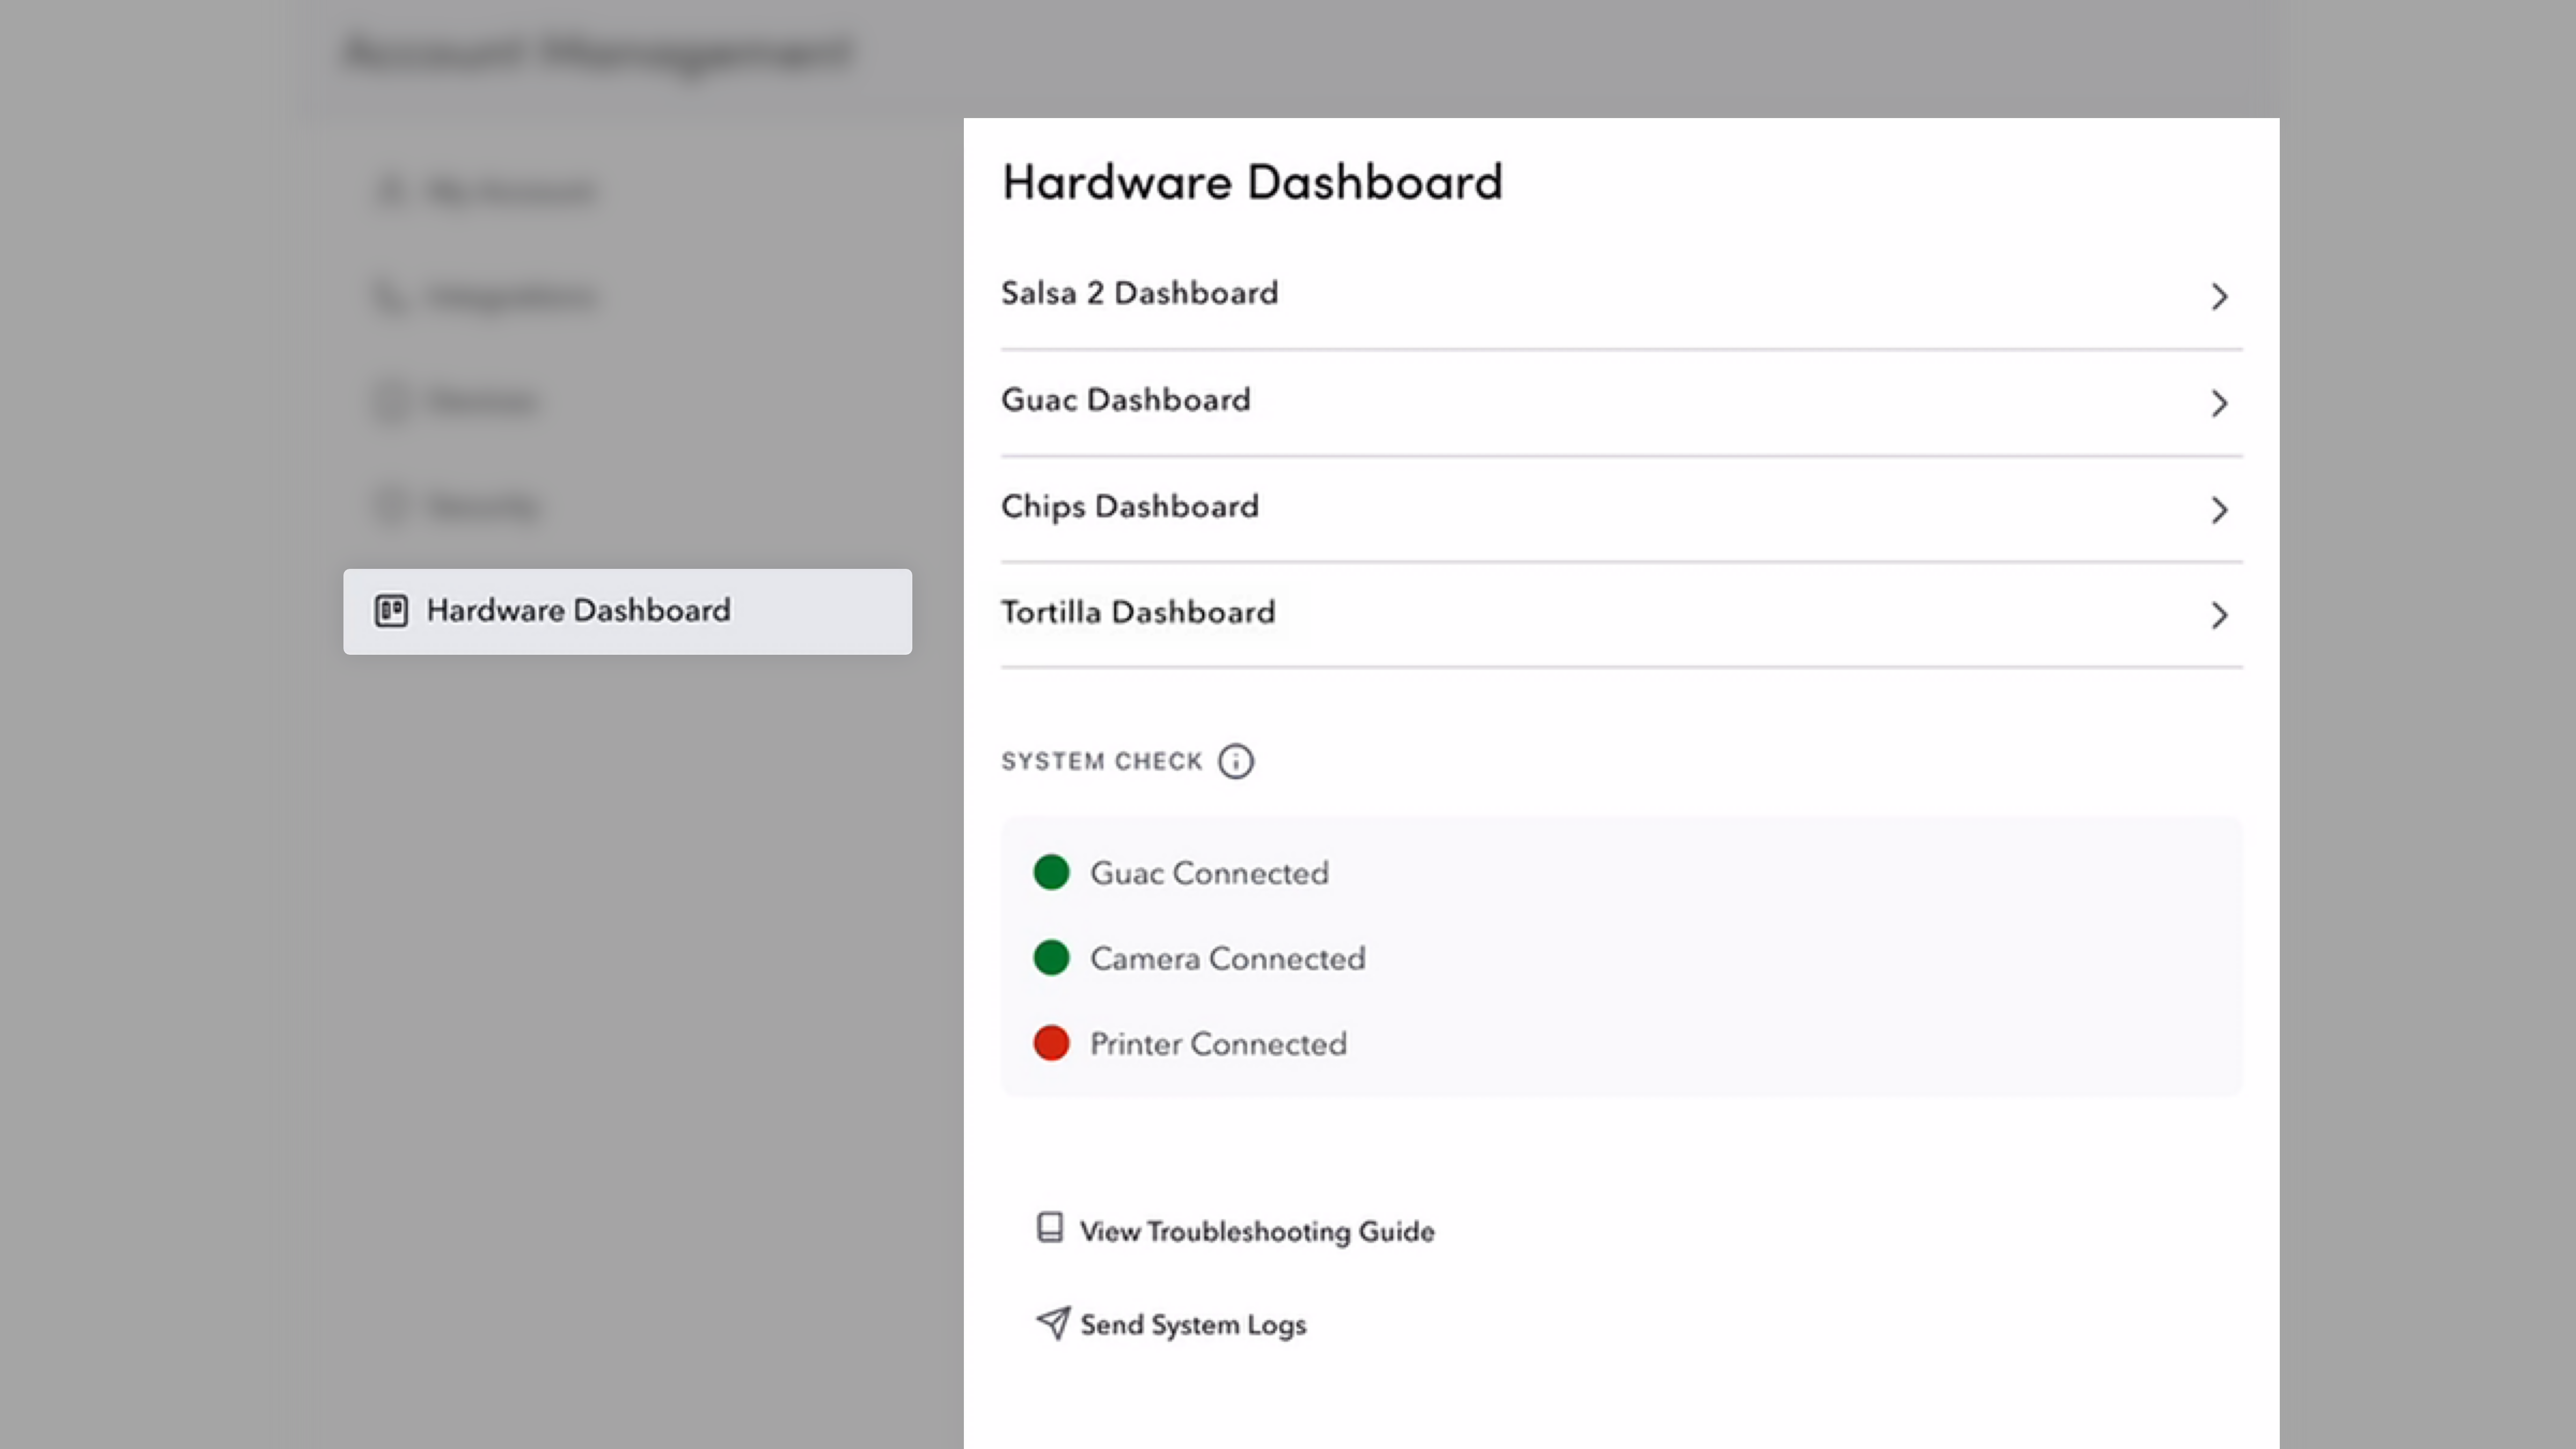The width and height of the screenshot is (2576, 1449).
Task: Click the SYSTEM CHECK heading label
Action: (x=1102, y=761)
